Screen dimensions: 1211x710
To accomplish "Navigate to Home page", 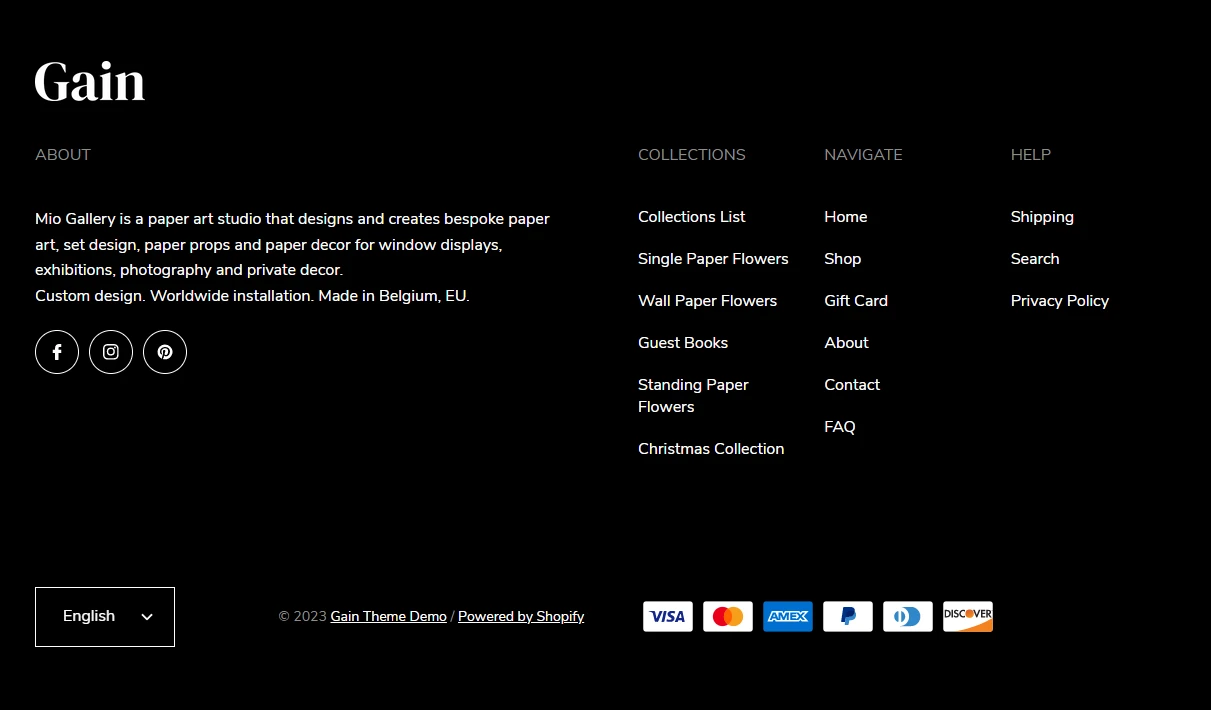I will click(x=846, y=217).
